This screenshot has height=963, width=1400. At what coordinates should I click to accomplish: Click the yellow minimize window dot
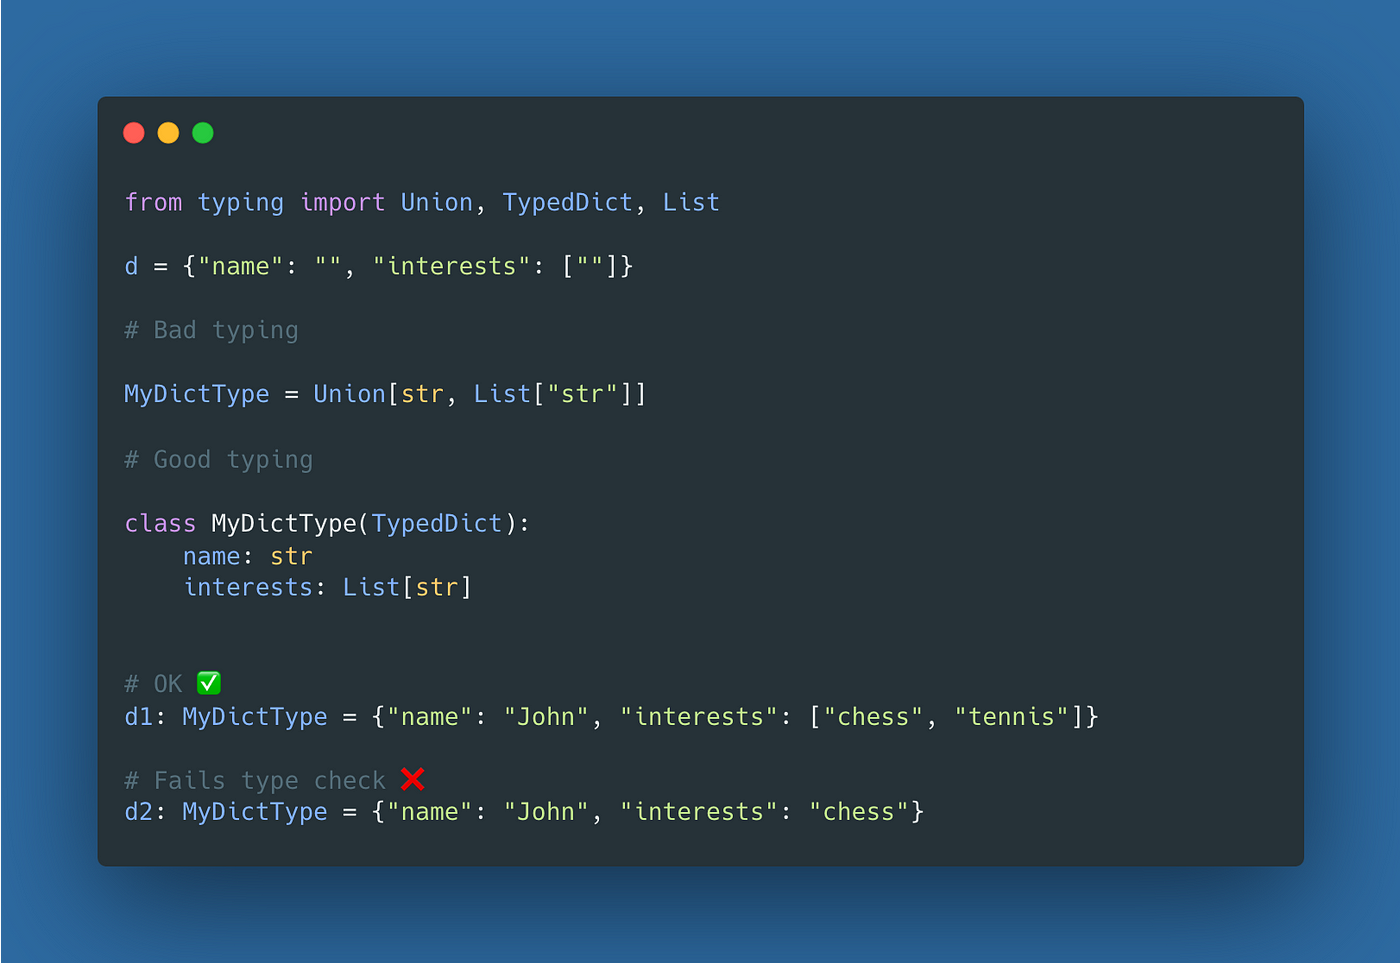(x=168, y=133)
